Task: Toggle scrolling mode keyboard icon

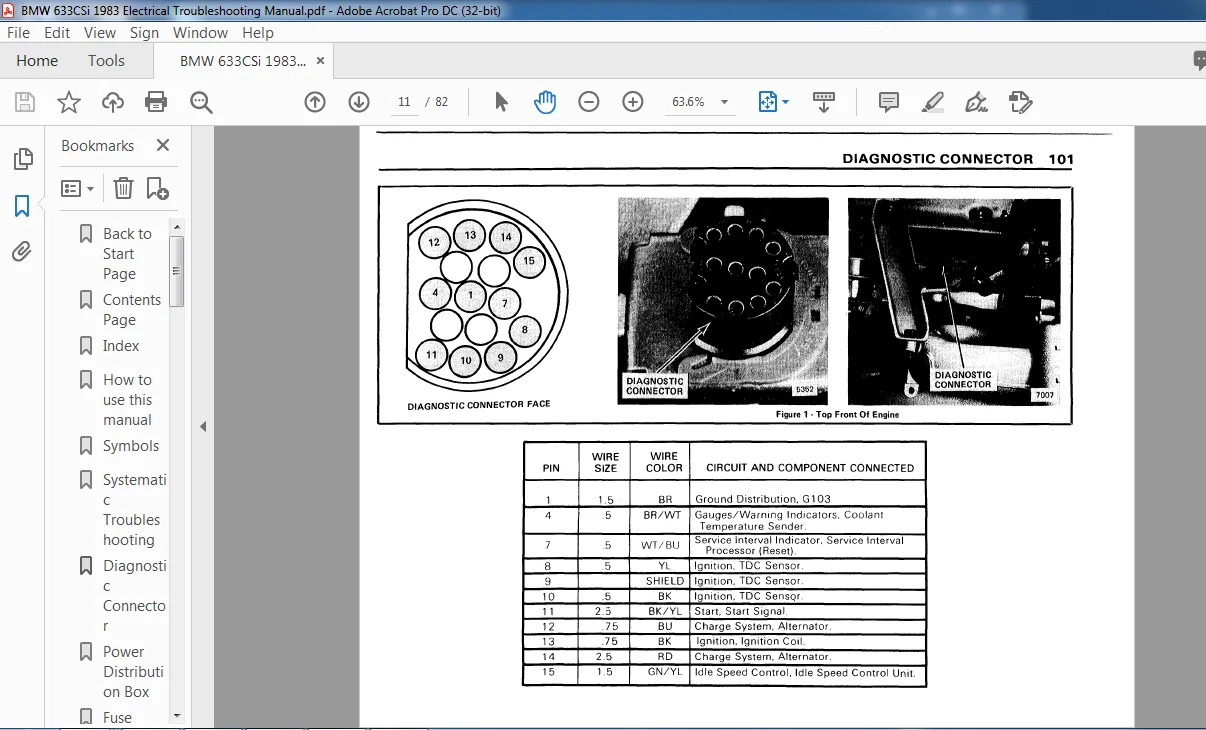Action: tap(824, 102)
